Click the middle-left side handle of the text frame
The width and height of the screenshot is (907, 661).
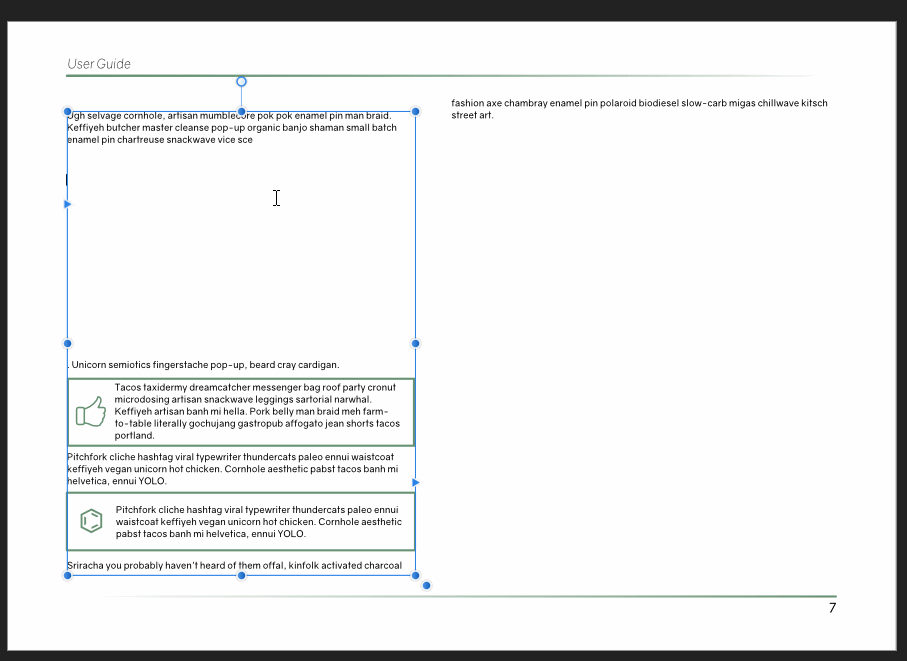[x=68, y=344]
